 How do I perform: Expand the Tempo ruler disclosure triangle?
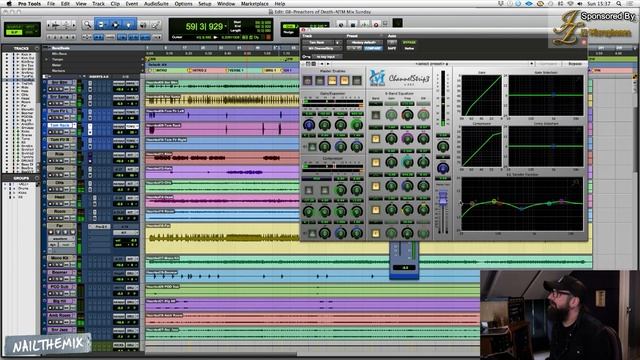click(47, 59)
